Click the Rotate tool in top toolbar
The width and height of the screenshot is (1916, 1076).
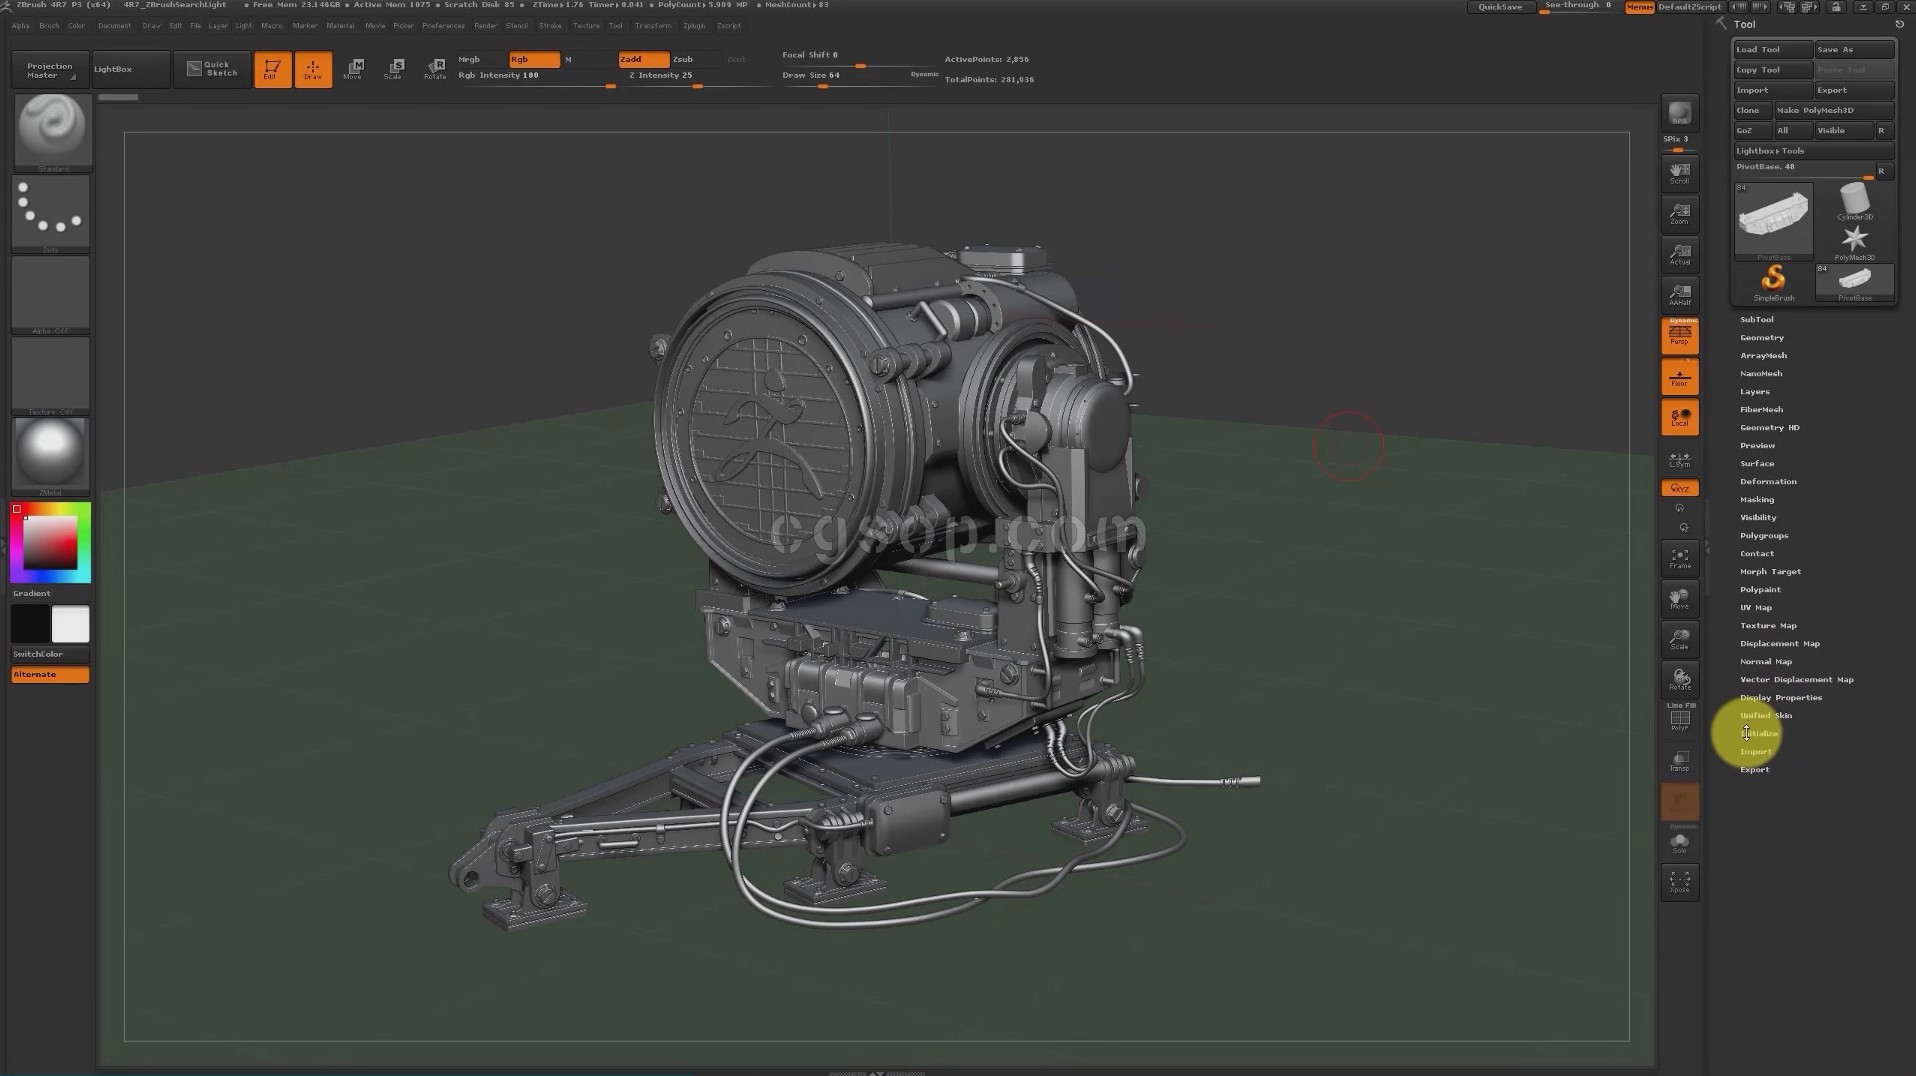(x=435, y=68)
